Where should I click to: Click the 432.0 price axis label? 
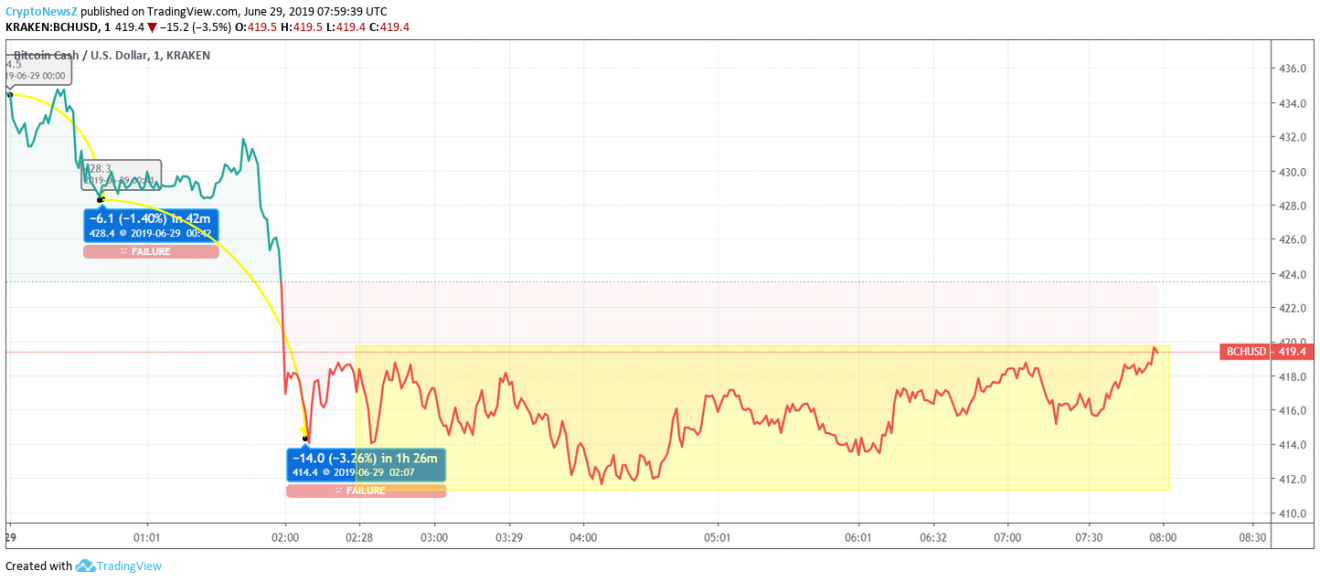tap(1294, 137)
